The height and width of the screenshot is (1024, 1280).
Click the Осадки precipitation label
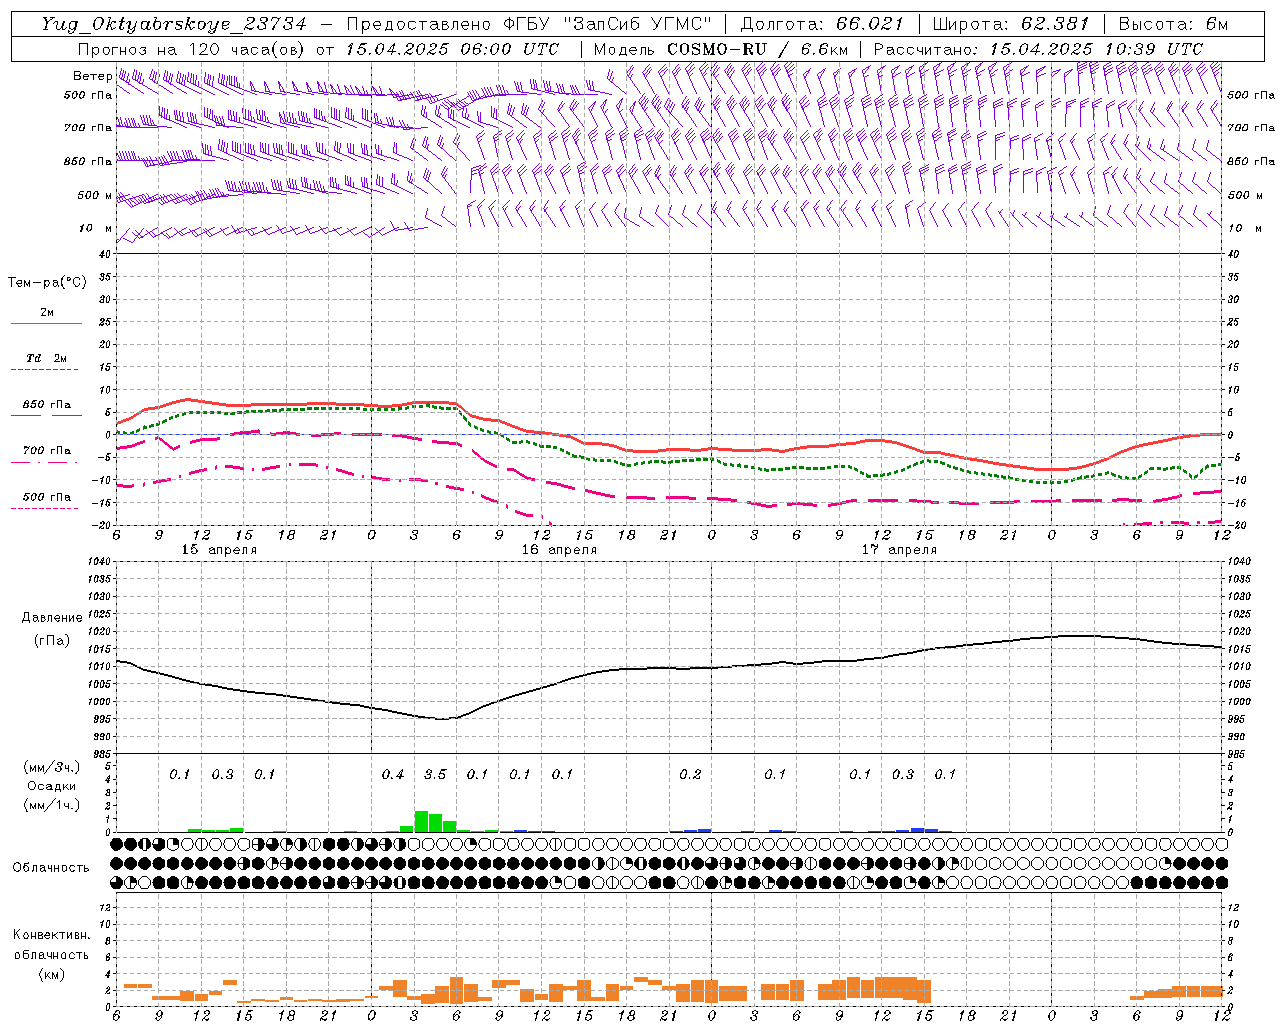point(51,786)
